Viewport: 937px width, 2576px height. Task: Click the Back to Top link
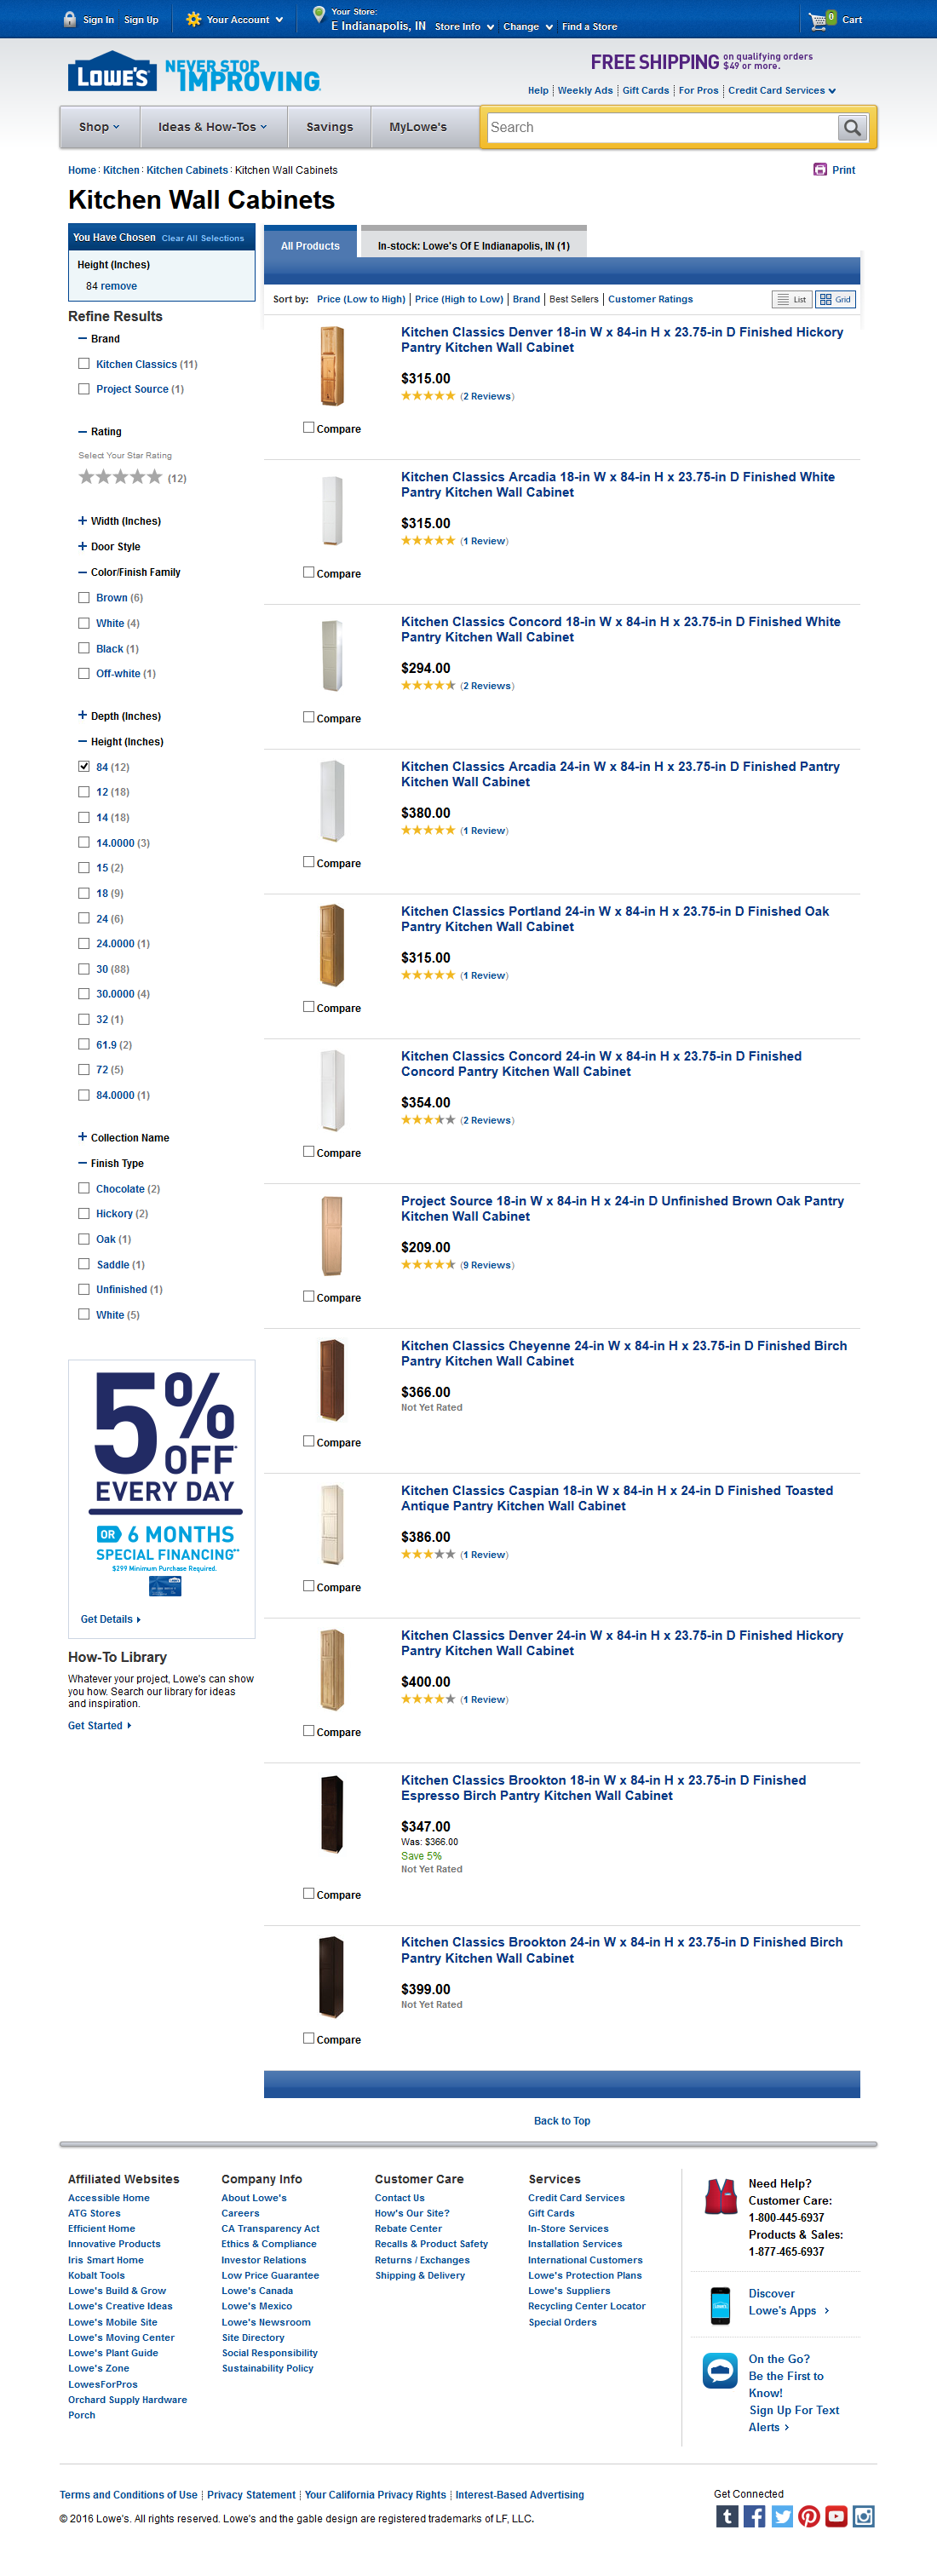click(562, 2121)
